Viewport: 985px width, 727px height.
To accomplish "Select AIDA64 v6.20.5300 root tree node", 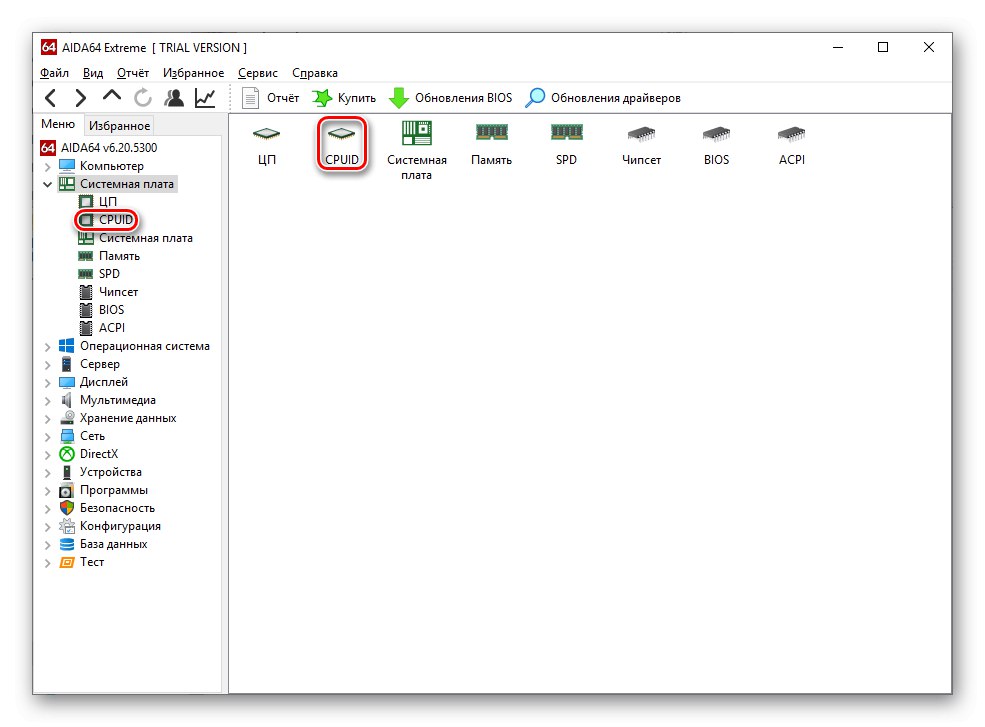I will 99,148.
